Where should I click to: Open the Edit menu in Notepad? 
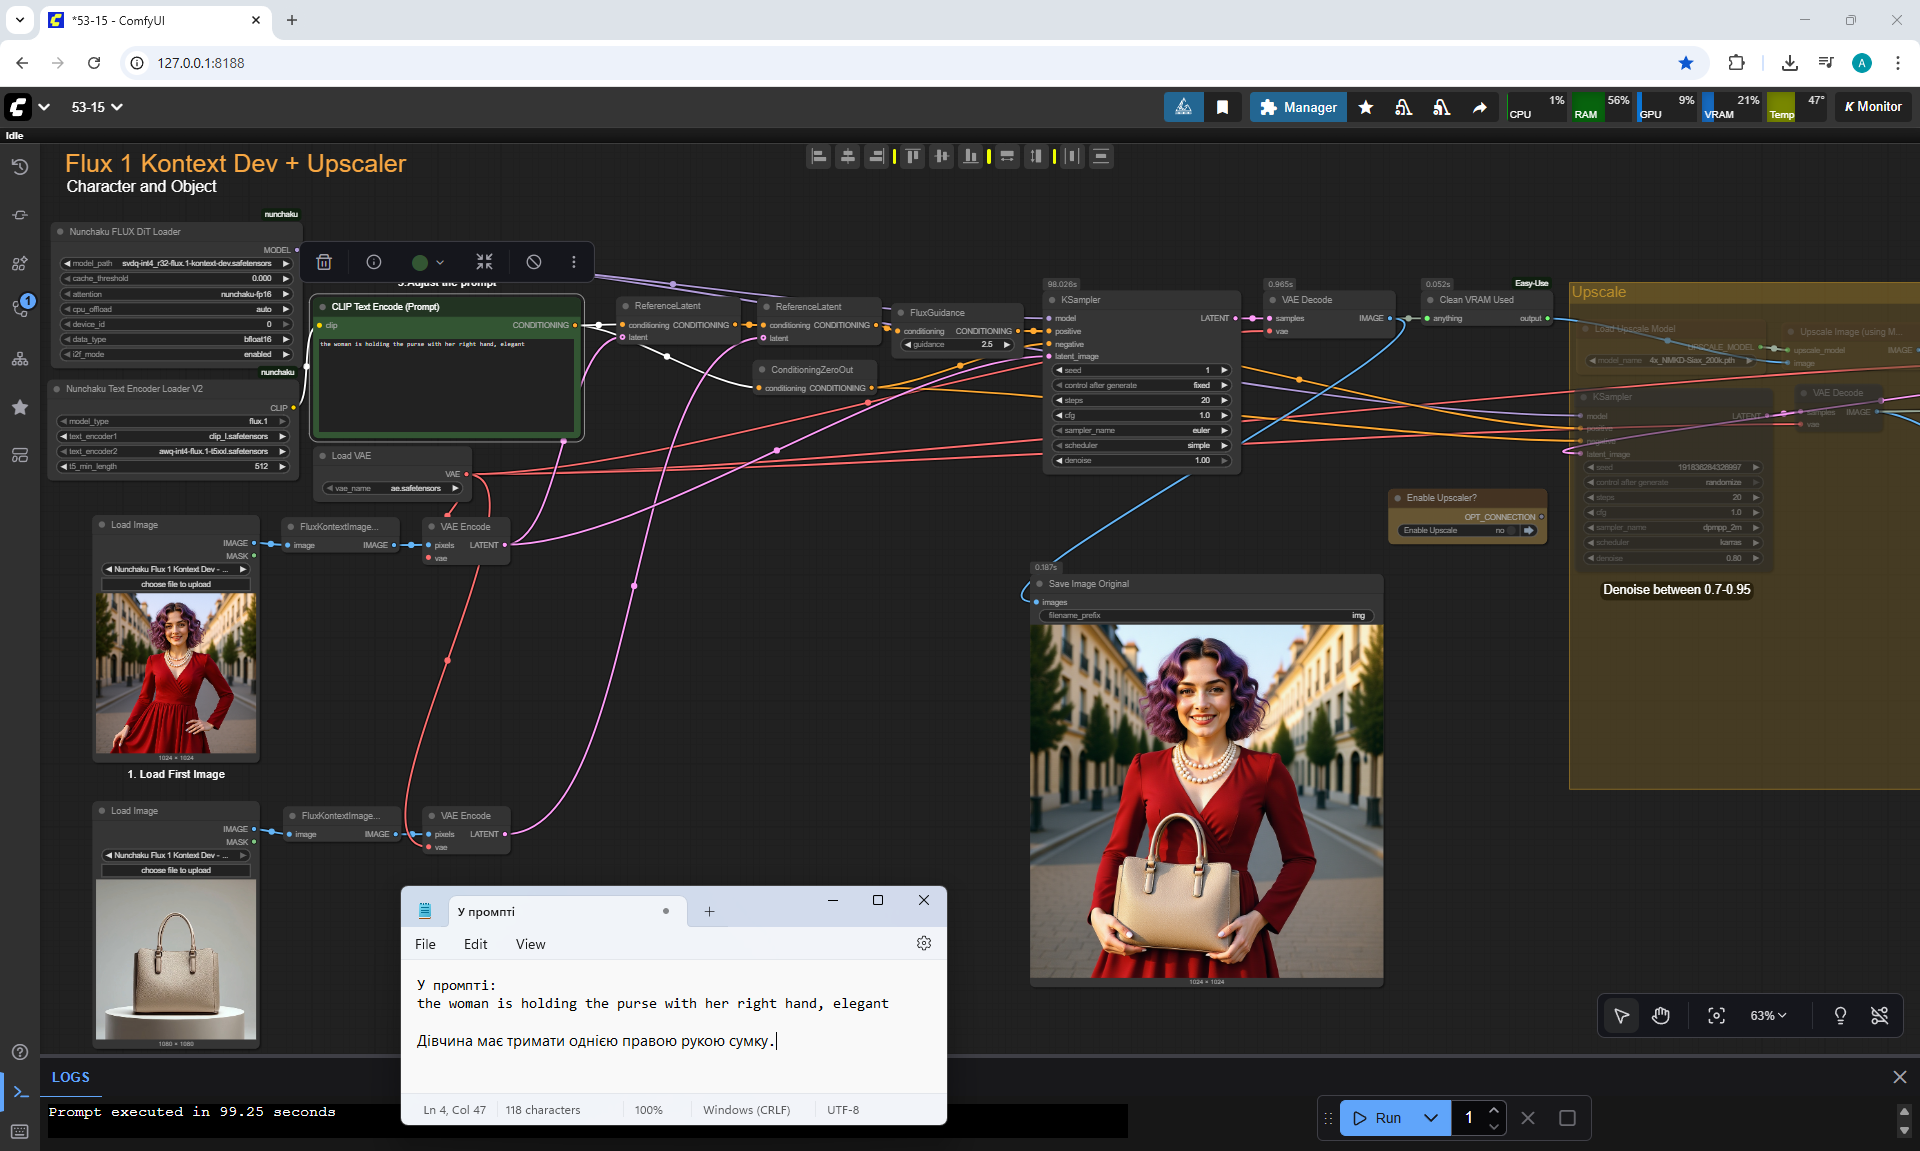(475, 944)
